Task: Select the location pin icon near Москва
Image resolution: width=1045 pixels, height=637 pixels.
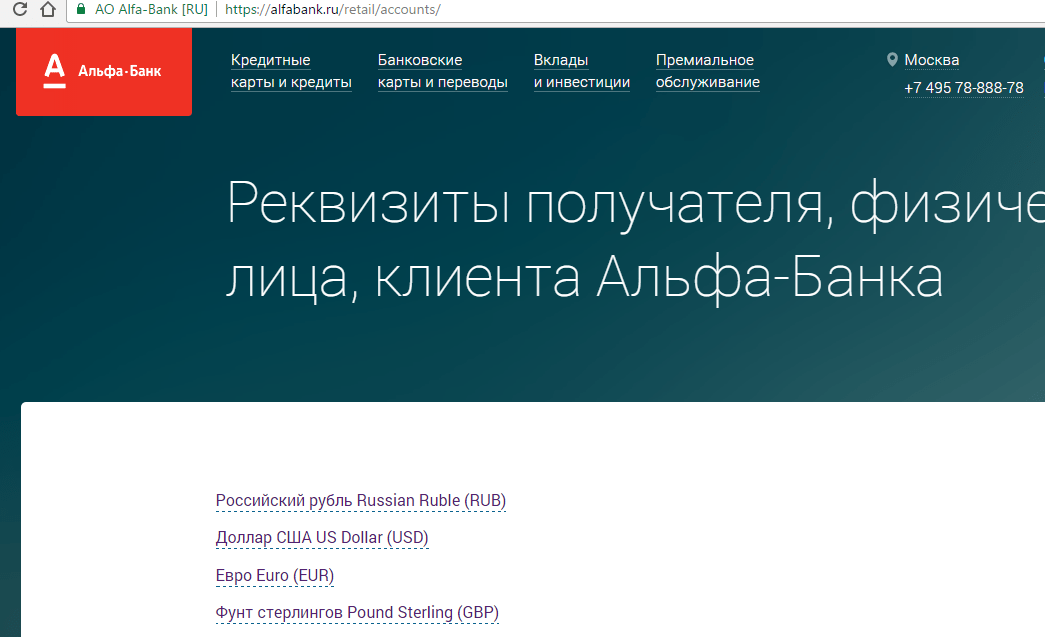Action: coord(892,60)
